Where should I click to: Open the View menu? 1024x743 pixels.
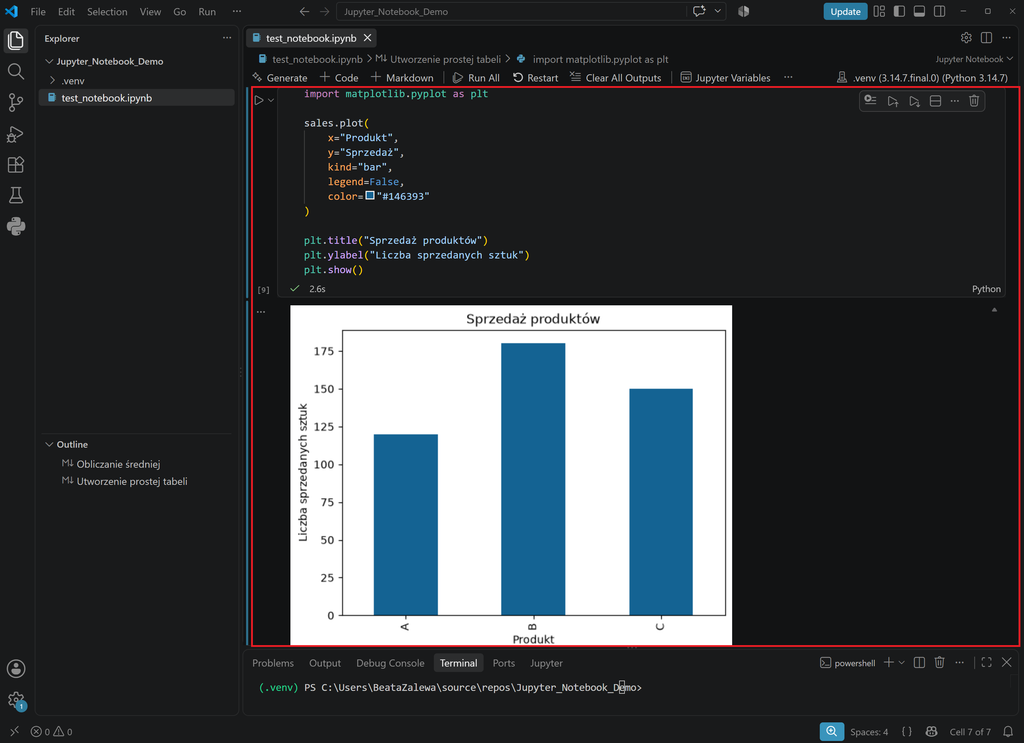[x=150, y=11]
